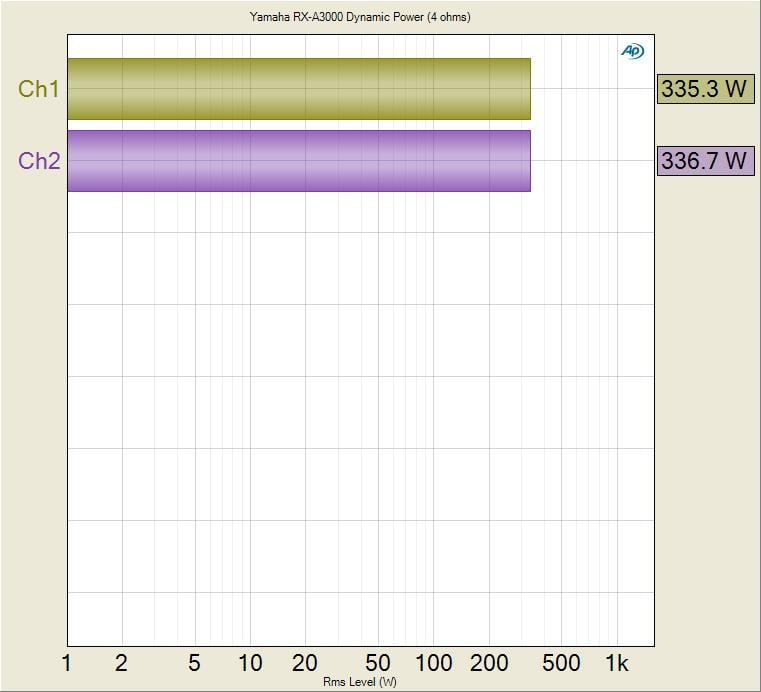Select the Ch1 olive bar

(x=298, y=89)
